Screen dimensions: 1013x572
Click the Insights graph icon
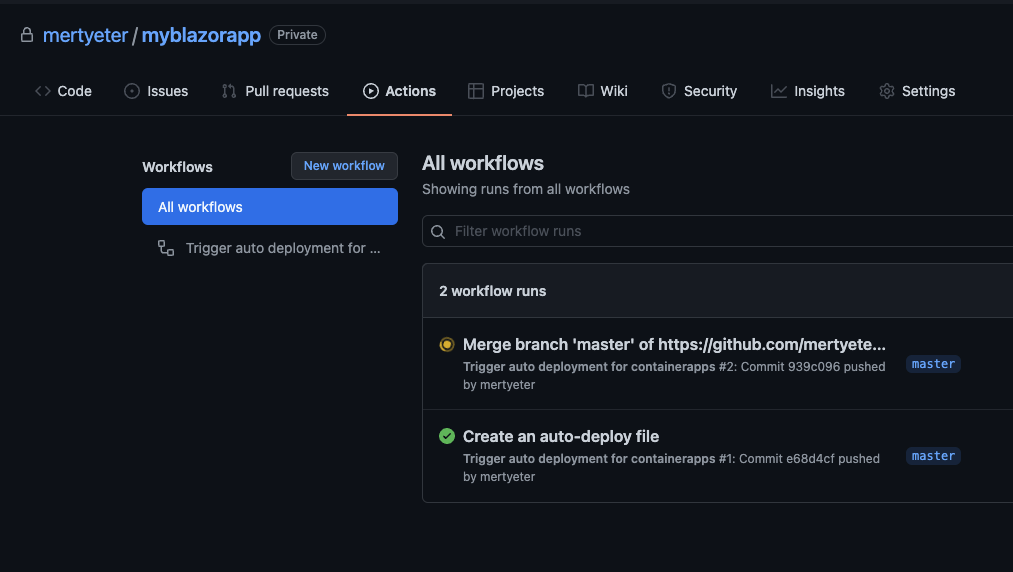tap(778, 91)
